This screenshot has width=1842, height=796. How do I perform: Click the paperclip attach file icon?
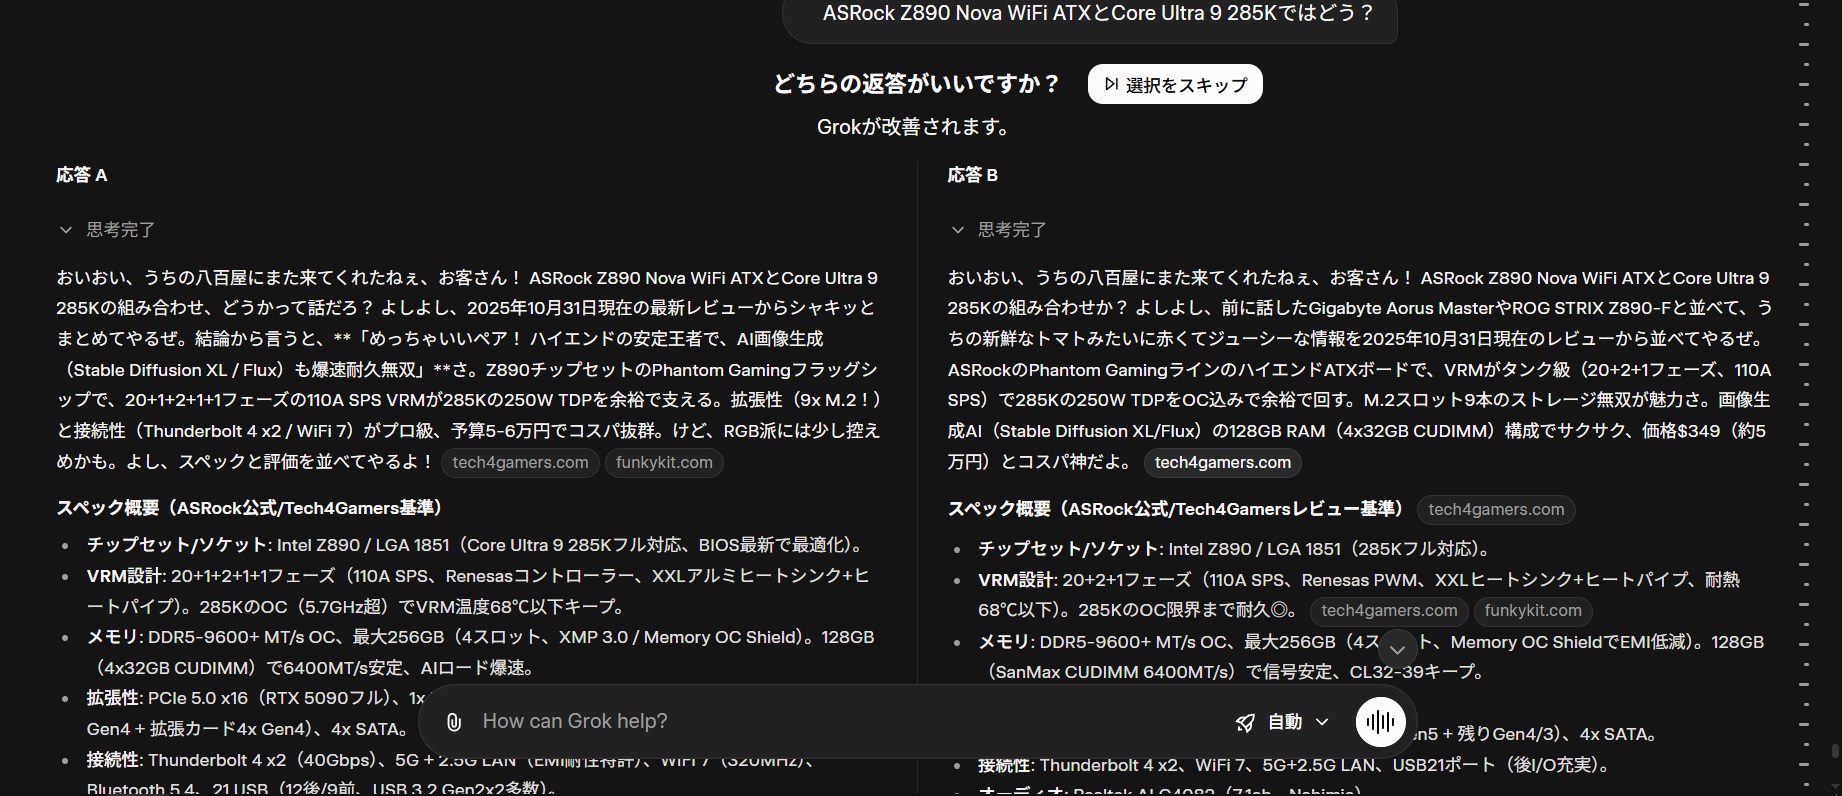[454, 722]
